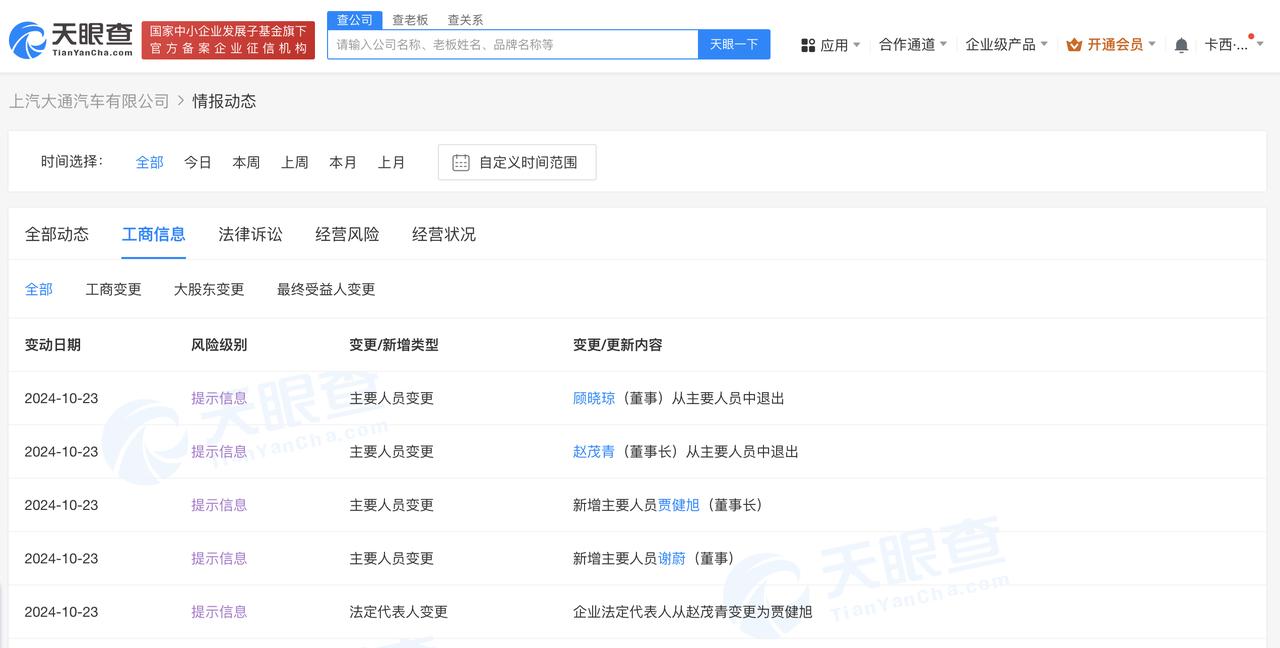This screenshot has height=648, width=1280.
Task: Select the 上周 time filter
Action: (295, 162)
